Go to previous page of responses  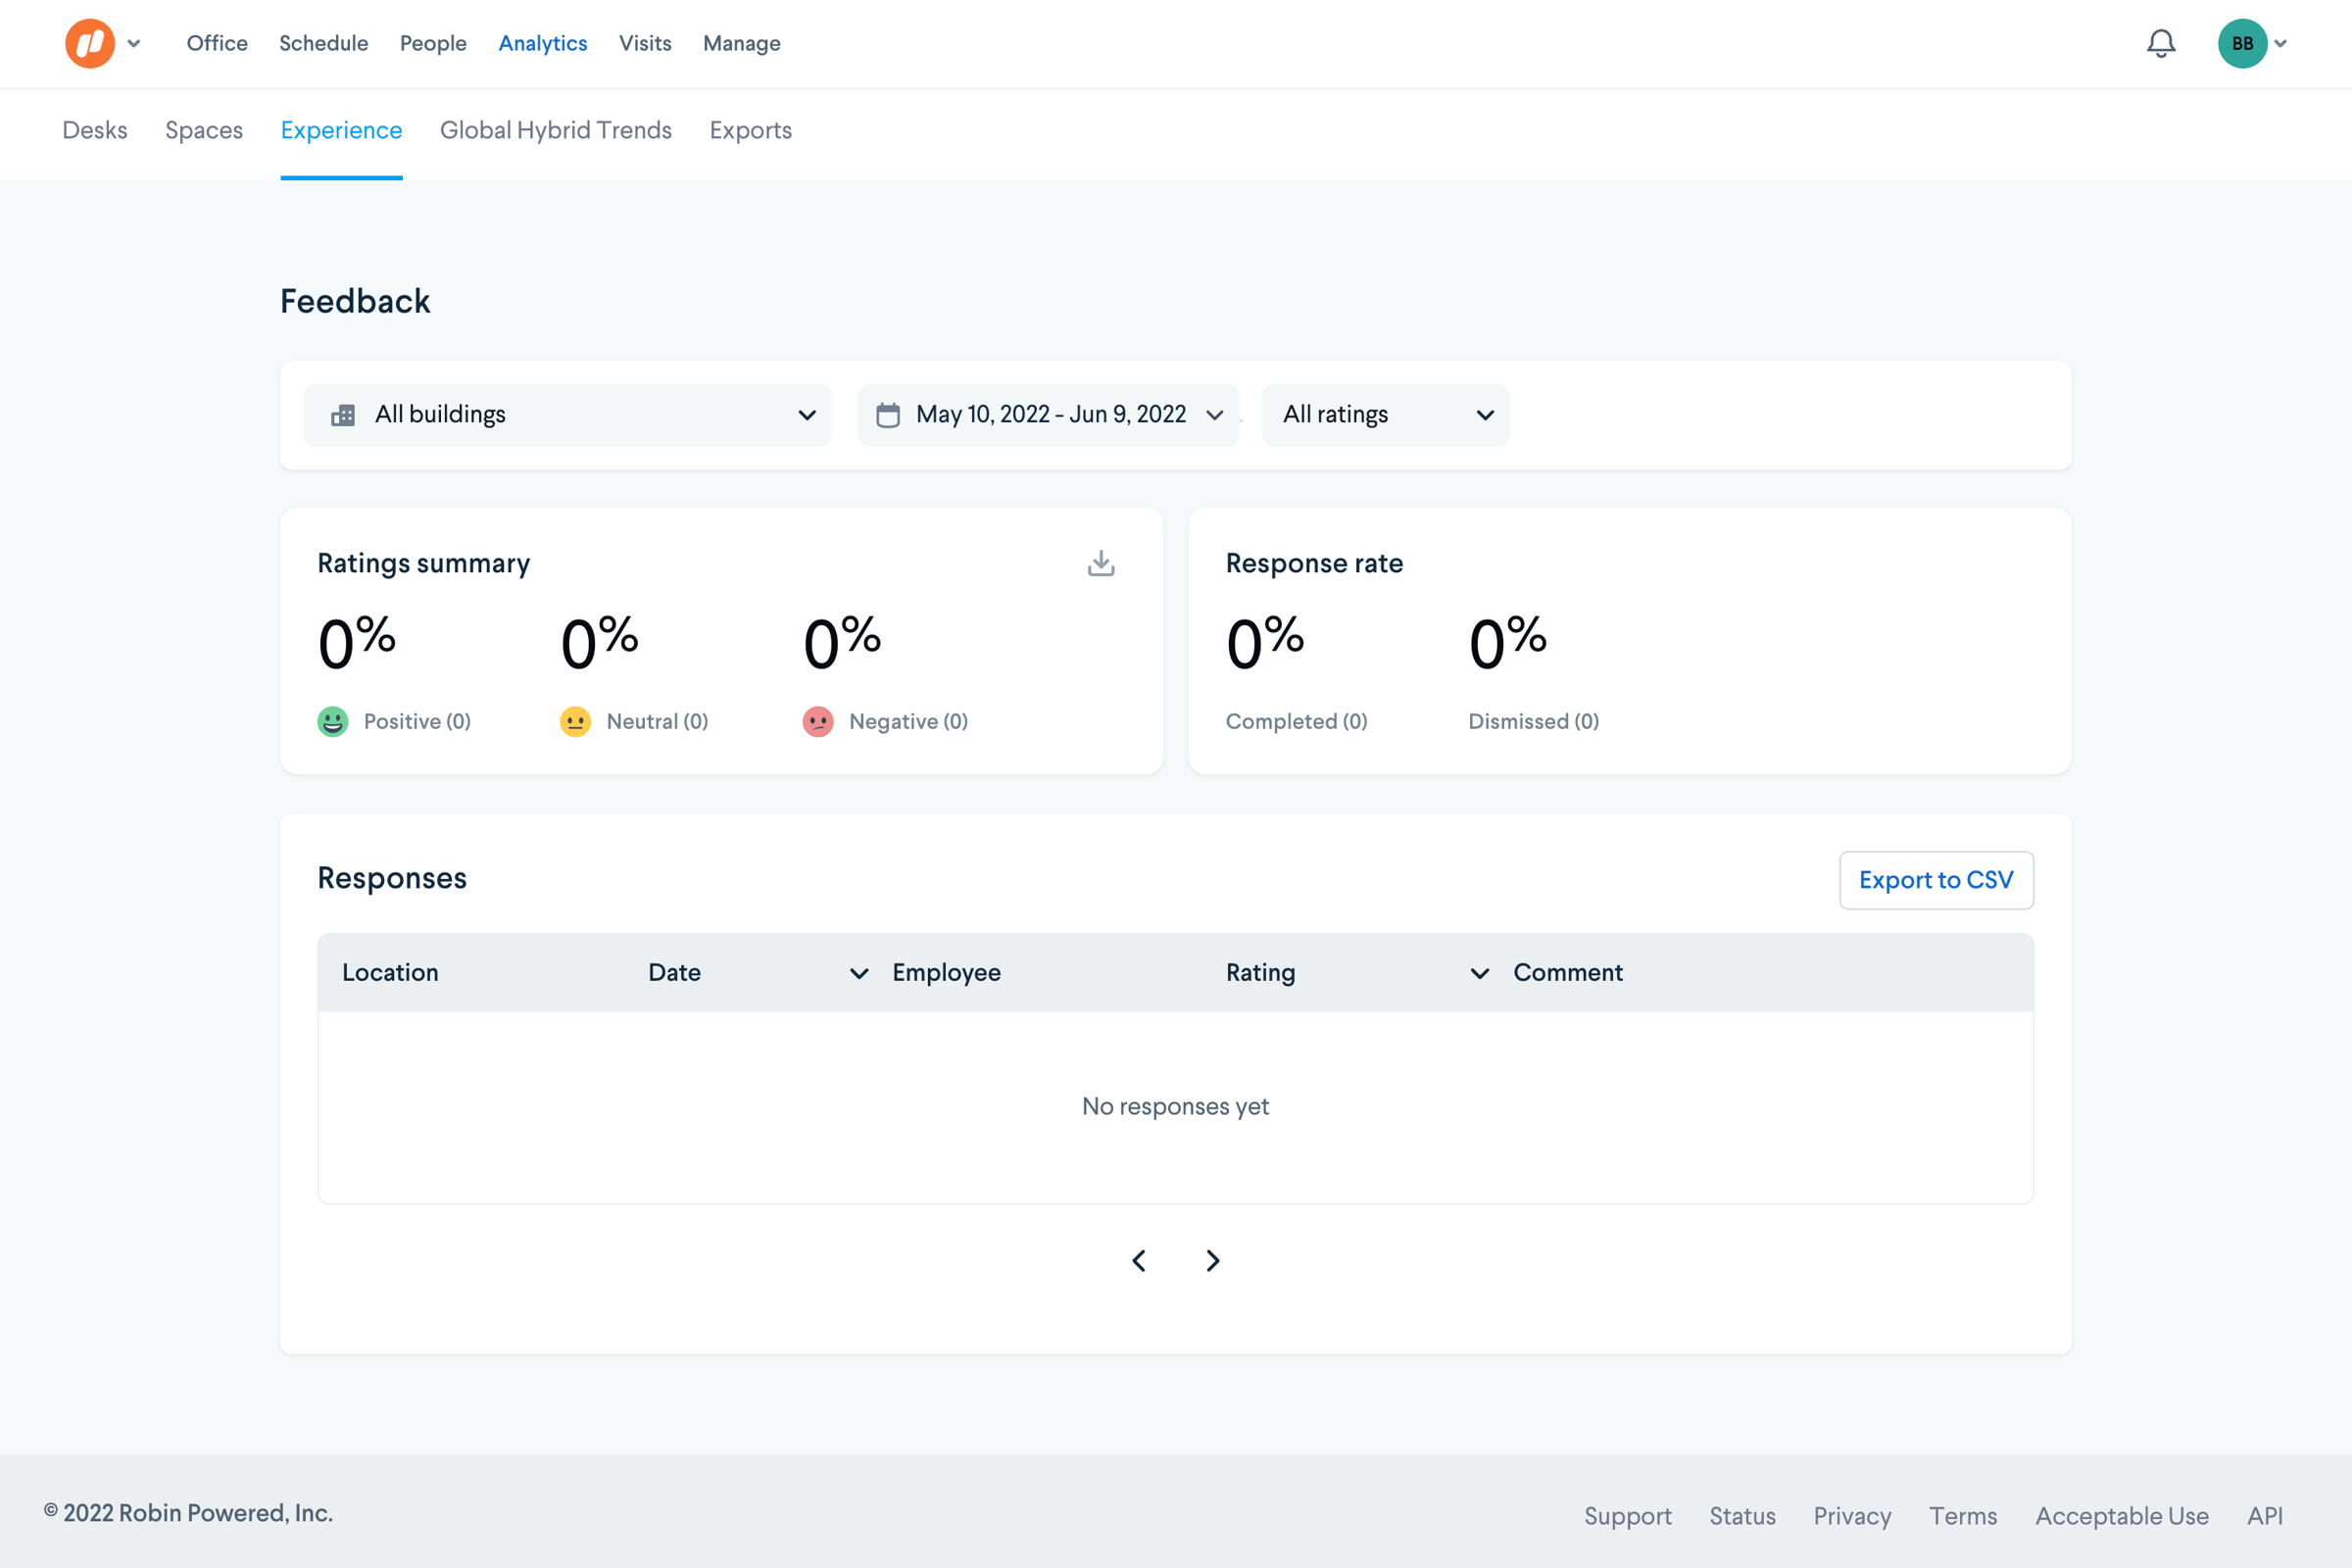tap(1139, 1260)
